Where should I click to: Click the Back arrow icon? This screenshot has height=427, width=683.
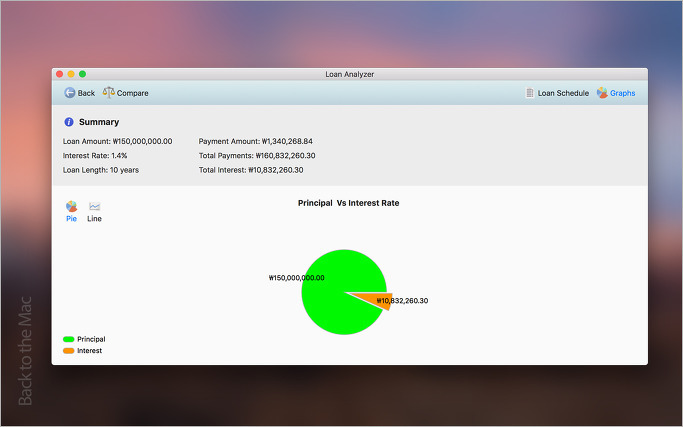pyautogui.click(x=70, y=92)
